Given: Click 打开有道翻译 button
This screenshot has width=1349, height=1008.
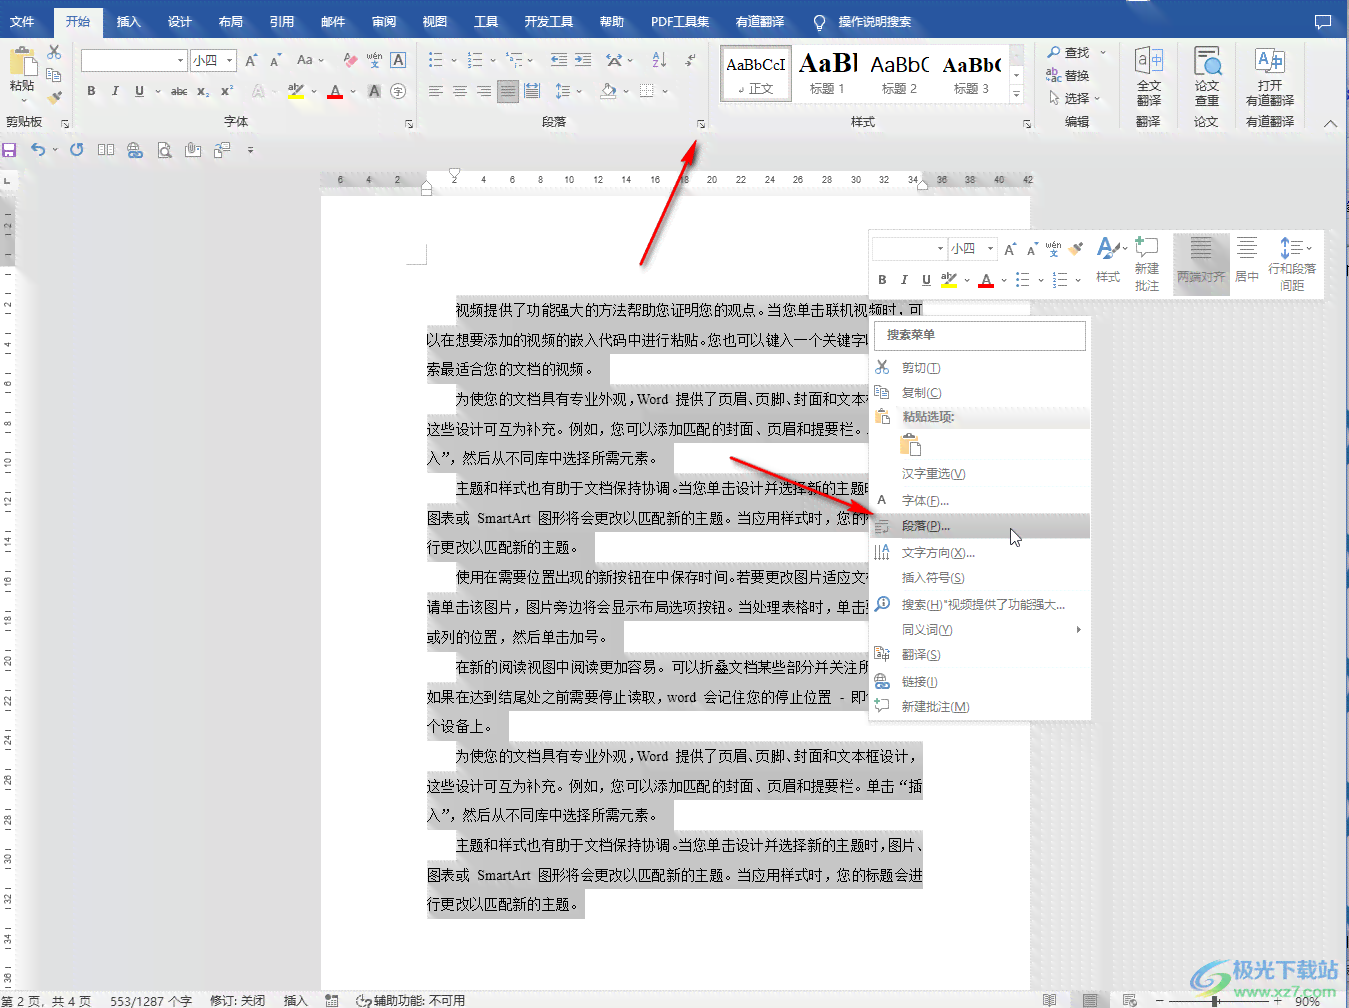Looking at the screenshot, I should pos(1270,76).
